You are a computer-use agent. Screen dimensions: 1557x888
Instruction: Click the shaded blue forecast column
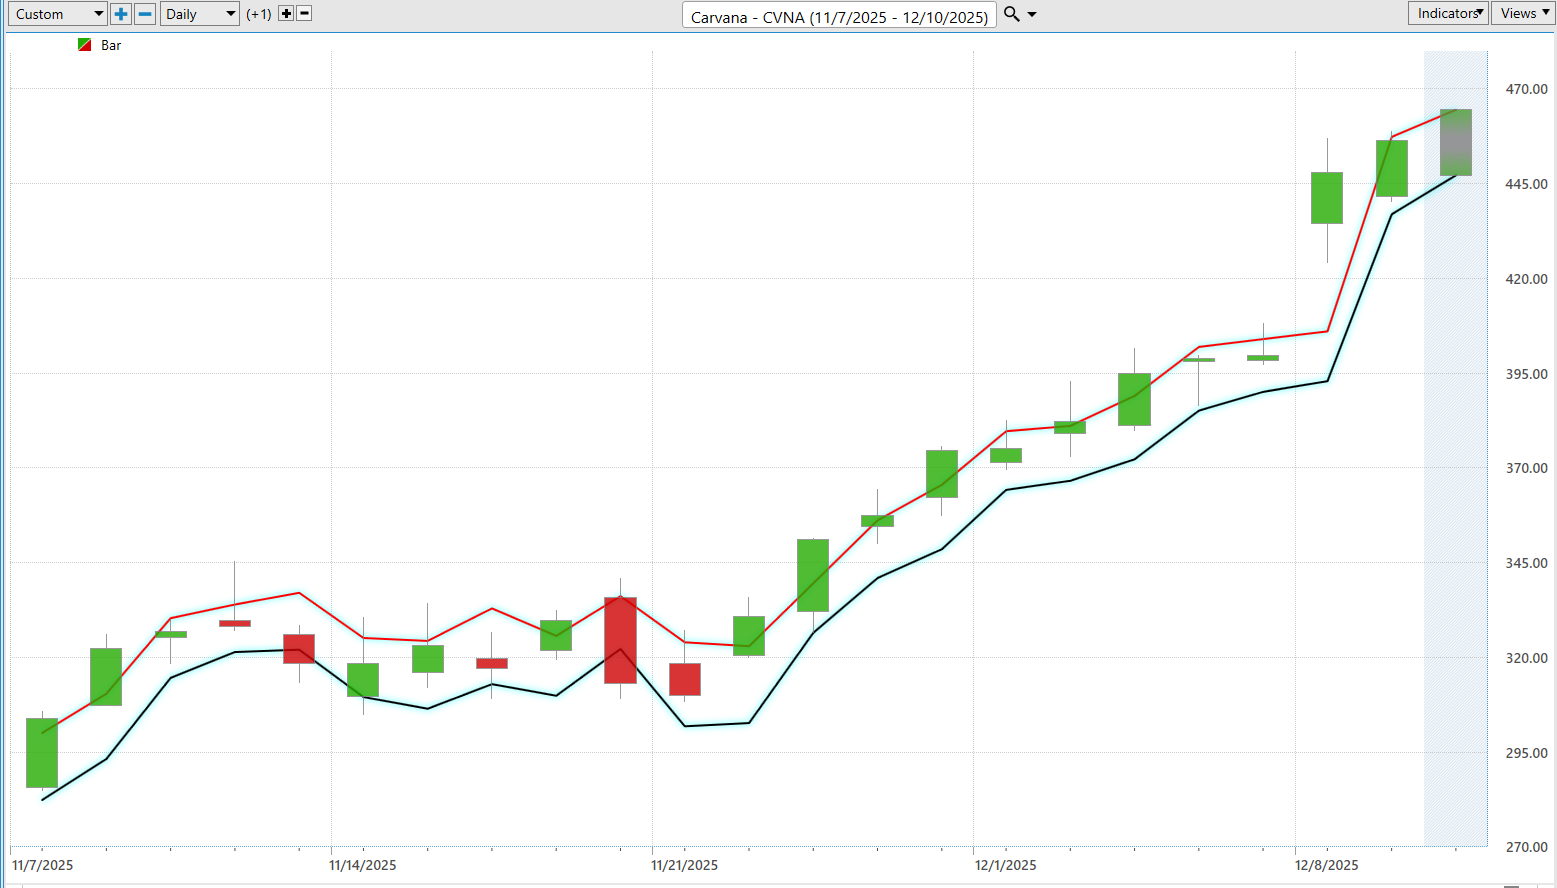[x=1455, y=448]
